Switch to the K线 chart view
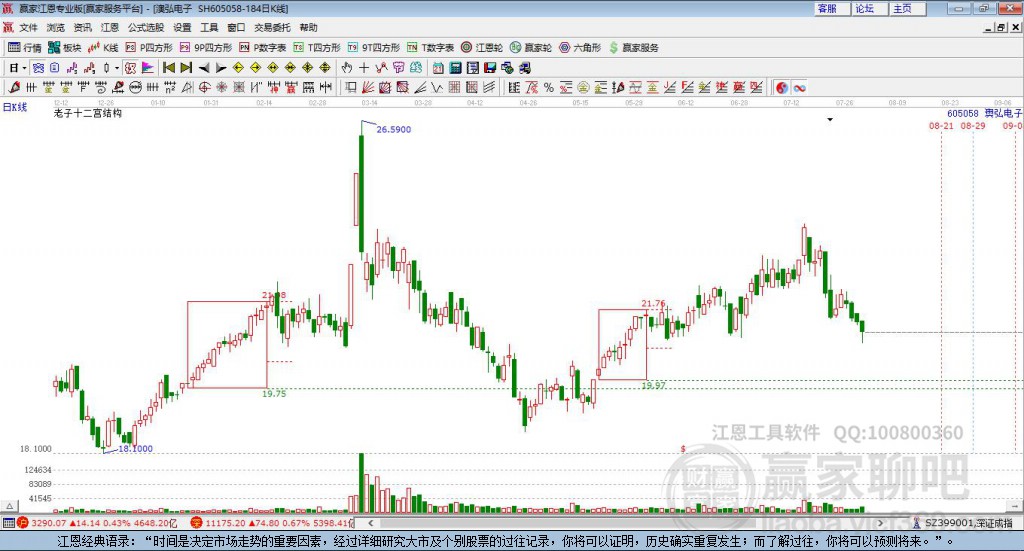1024x551 pixels. click(103, 48)
